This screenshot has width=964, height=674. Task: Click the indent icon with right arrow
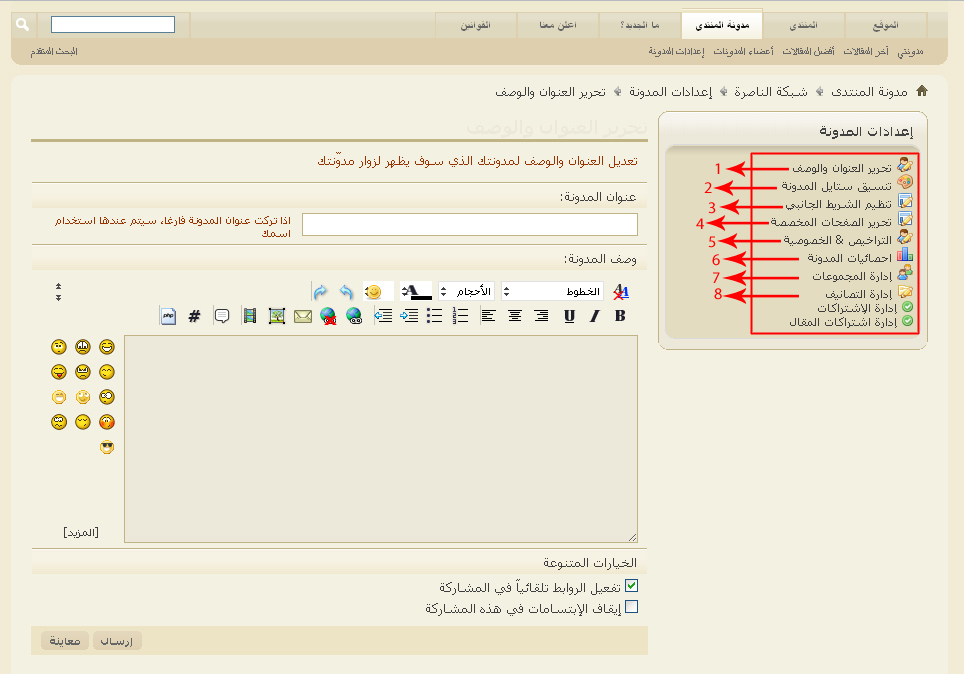[409, 315]
